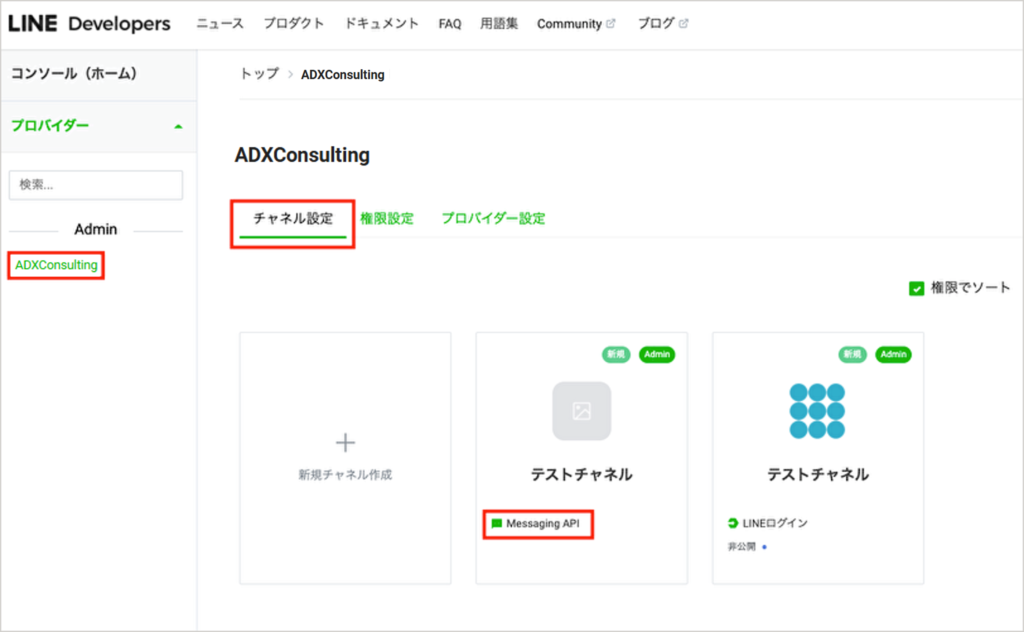Click the LINE Login arrow icon

tap(733, 523)
